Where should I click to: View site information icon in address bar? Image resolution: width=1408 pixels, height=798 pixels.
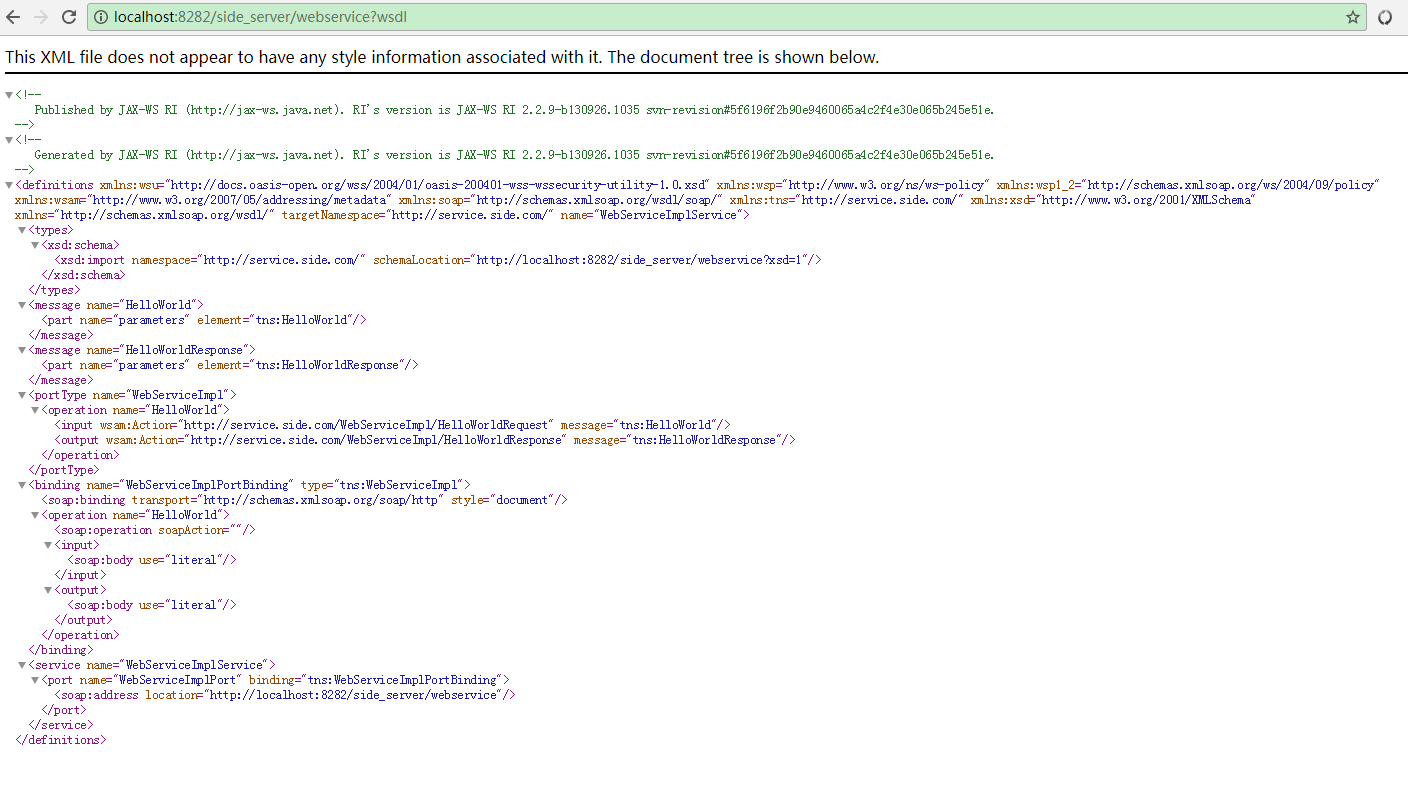[x=101, y=17]
